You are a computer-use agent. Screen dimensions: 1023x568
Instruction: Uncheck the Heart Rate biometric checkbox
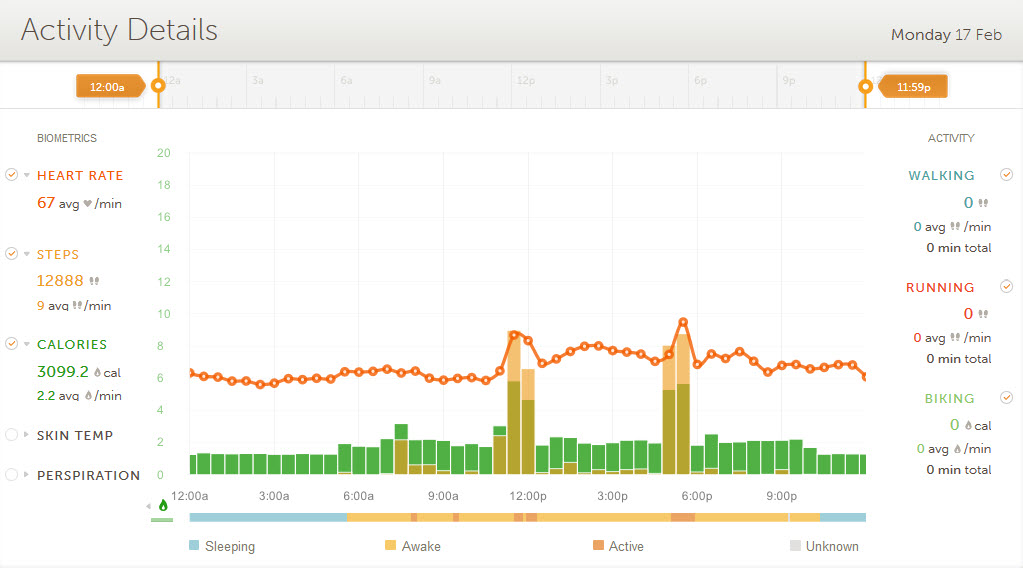(x=12, y=175)
